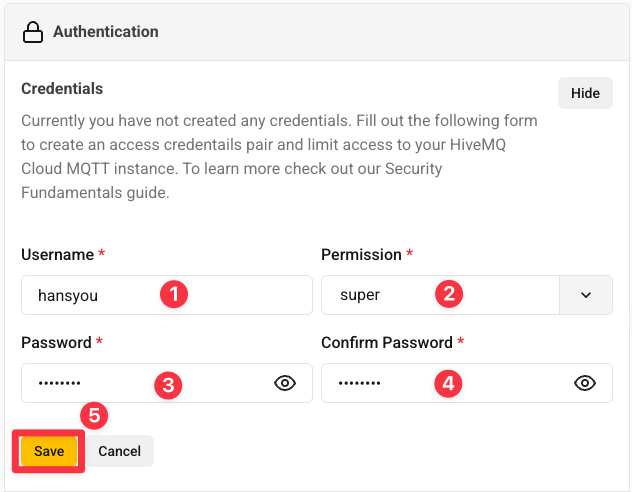Screen dimensions: 632x492
Task: Toggle visibility of the Confirm Password field
Action: pyautogui.click(x=585, y=383)
